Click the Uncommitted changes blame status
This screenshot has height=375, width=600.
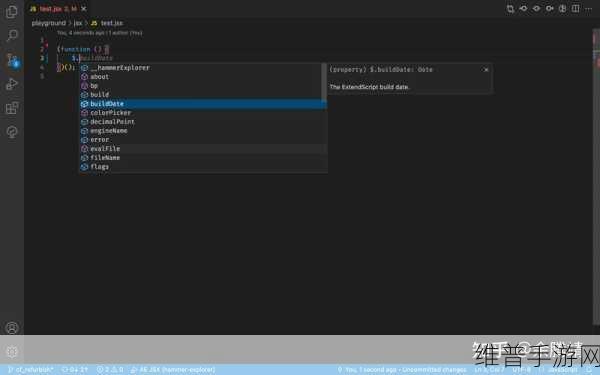(403, 370)
